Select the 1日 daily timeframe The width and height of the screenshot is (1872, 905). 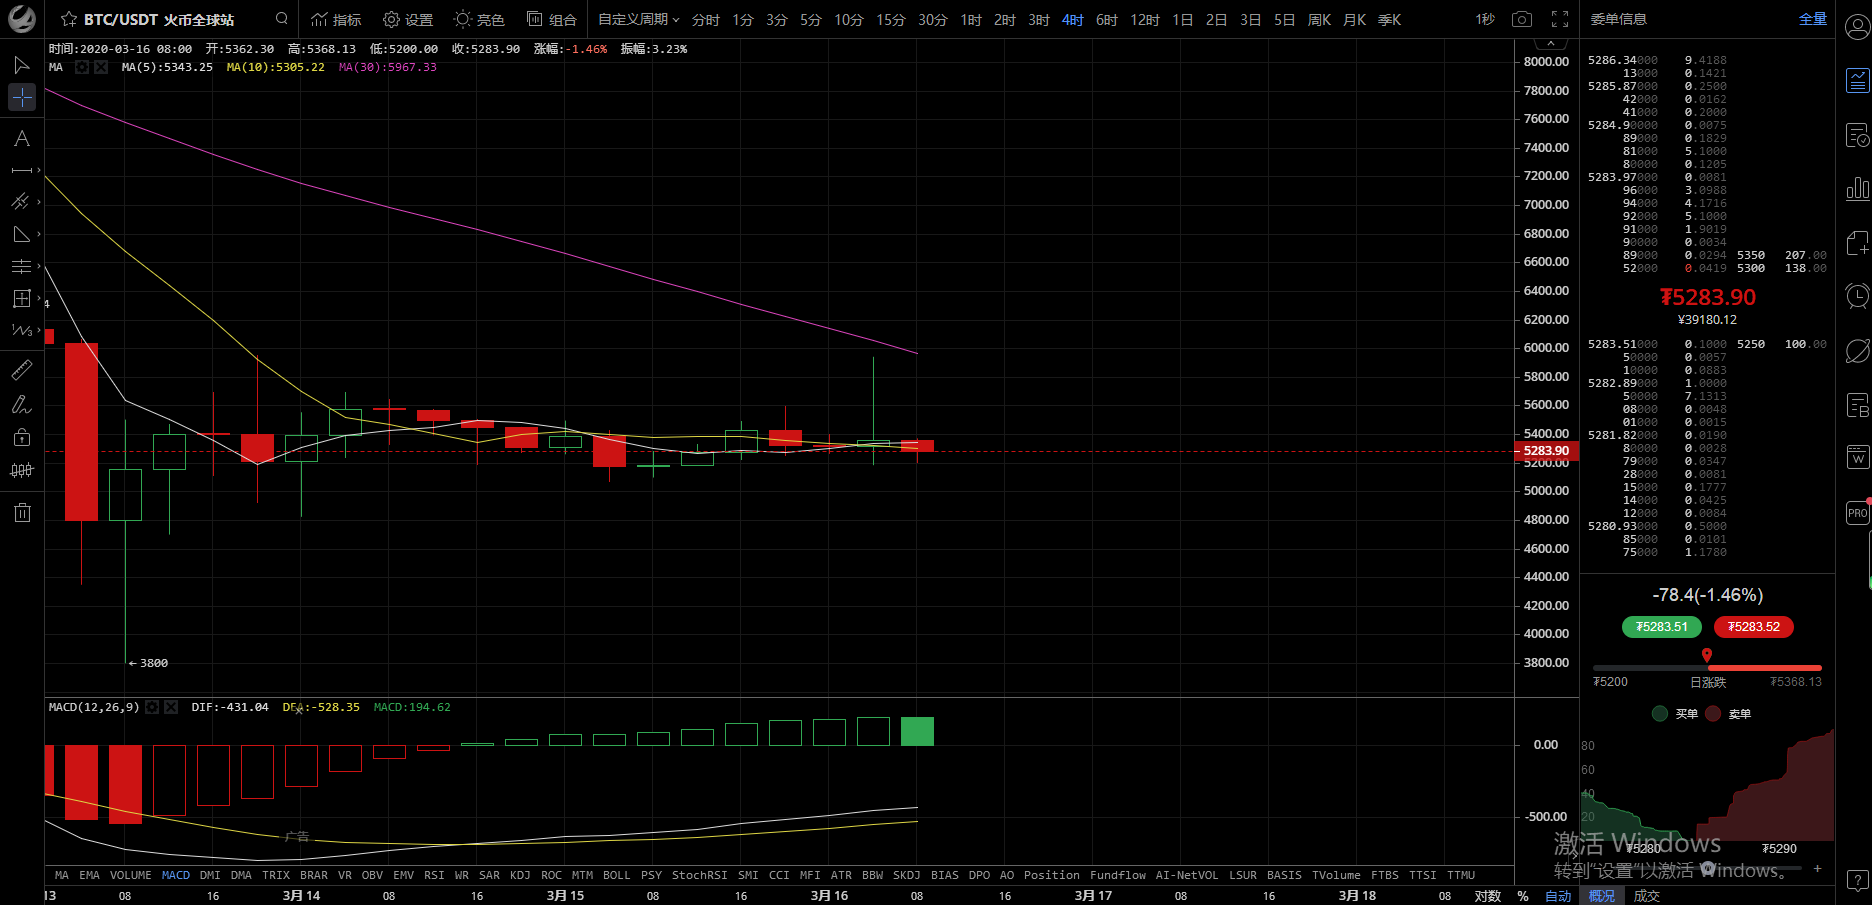pos(1182,19)
